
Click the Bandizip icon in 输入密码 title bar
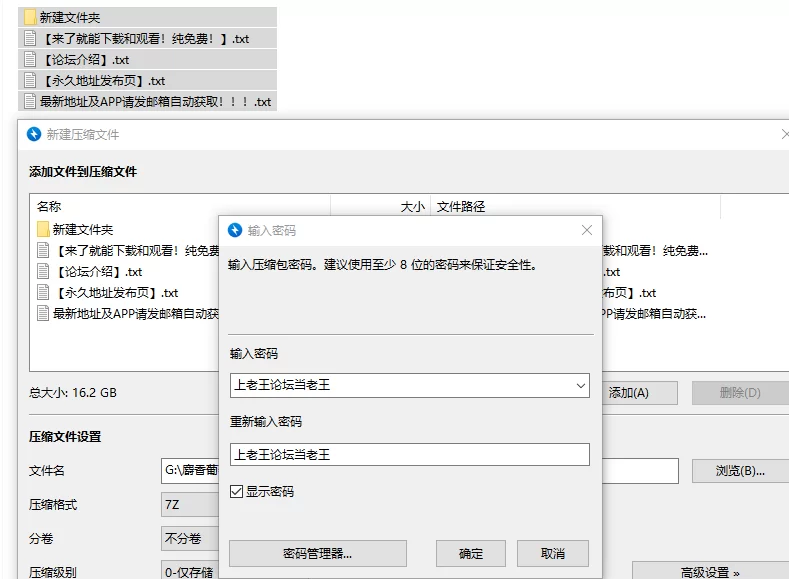[x=236, y=230]
